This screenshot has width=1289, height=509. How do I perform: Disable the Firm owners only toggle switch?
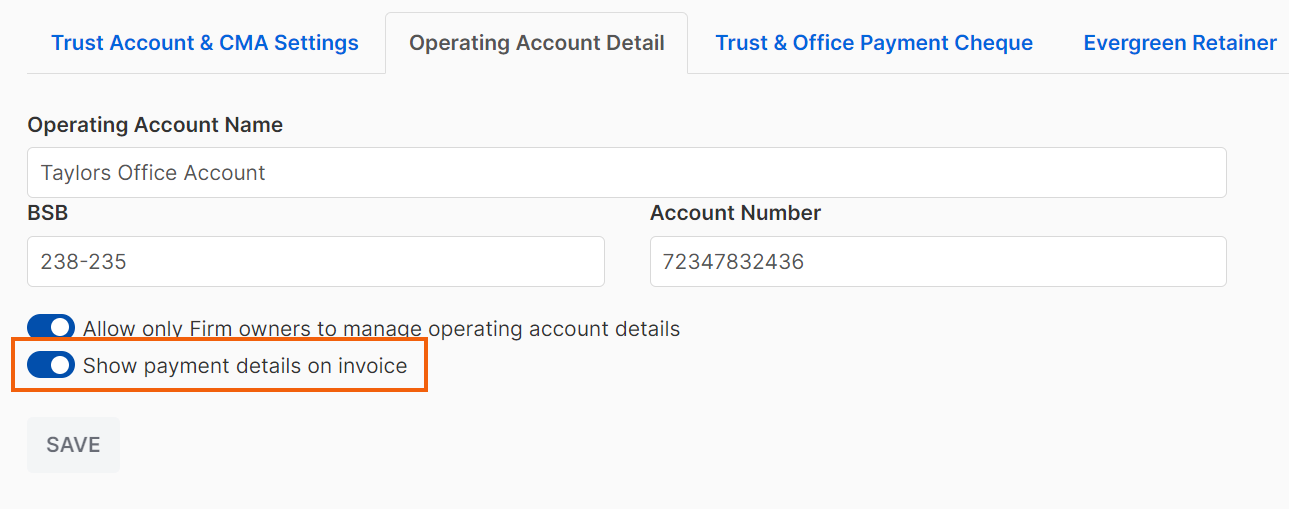pyautogui.click(x=51, y=328)
